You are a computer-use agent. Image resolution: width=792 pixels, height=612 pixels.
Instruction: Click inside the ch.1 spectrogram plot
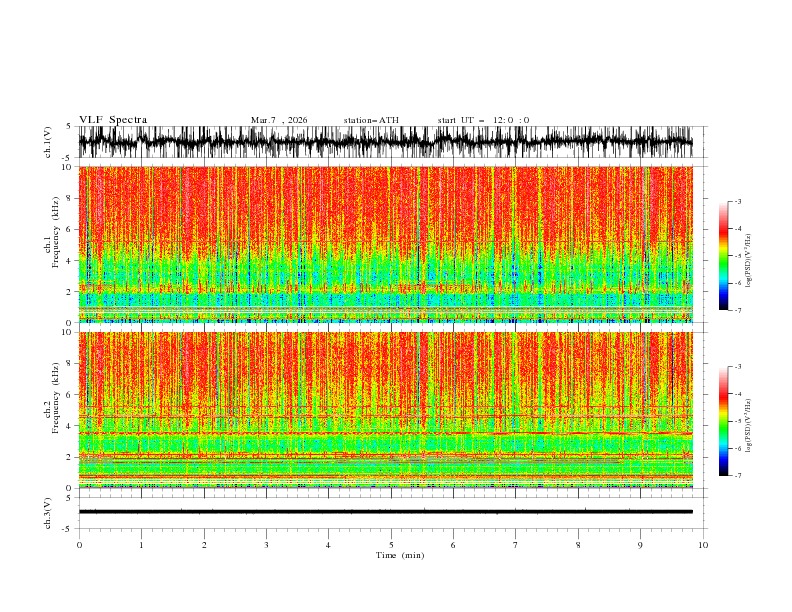[386, 244]
